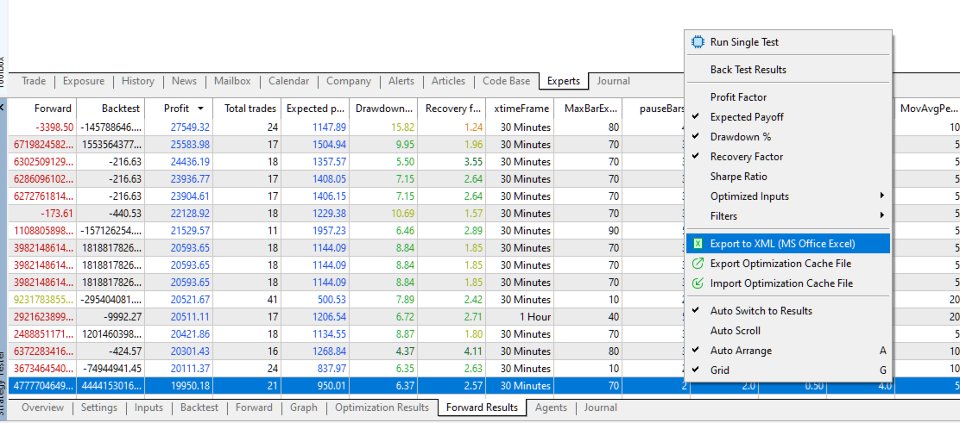Open the Strategy Tester Journal tab next to Agents
The height and width of the screenshot is (423, 960).
click(x=600, y=408)
